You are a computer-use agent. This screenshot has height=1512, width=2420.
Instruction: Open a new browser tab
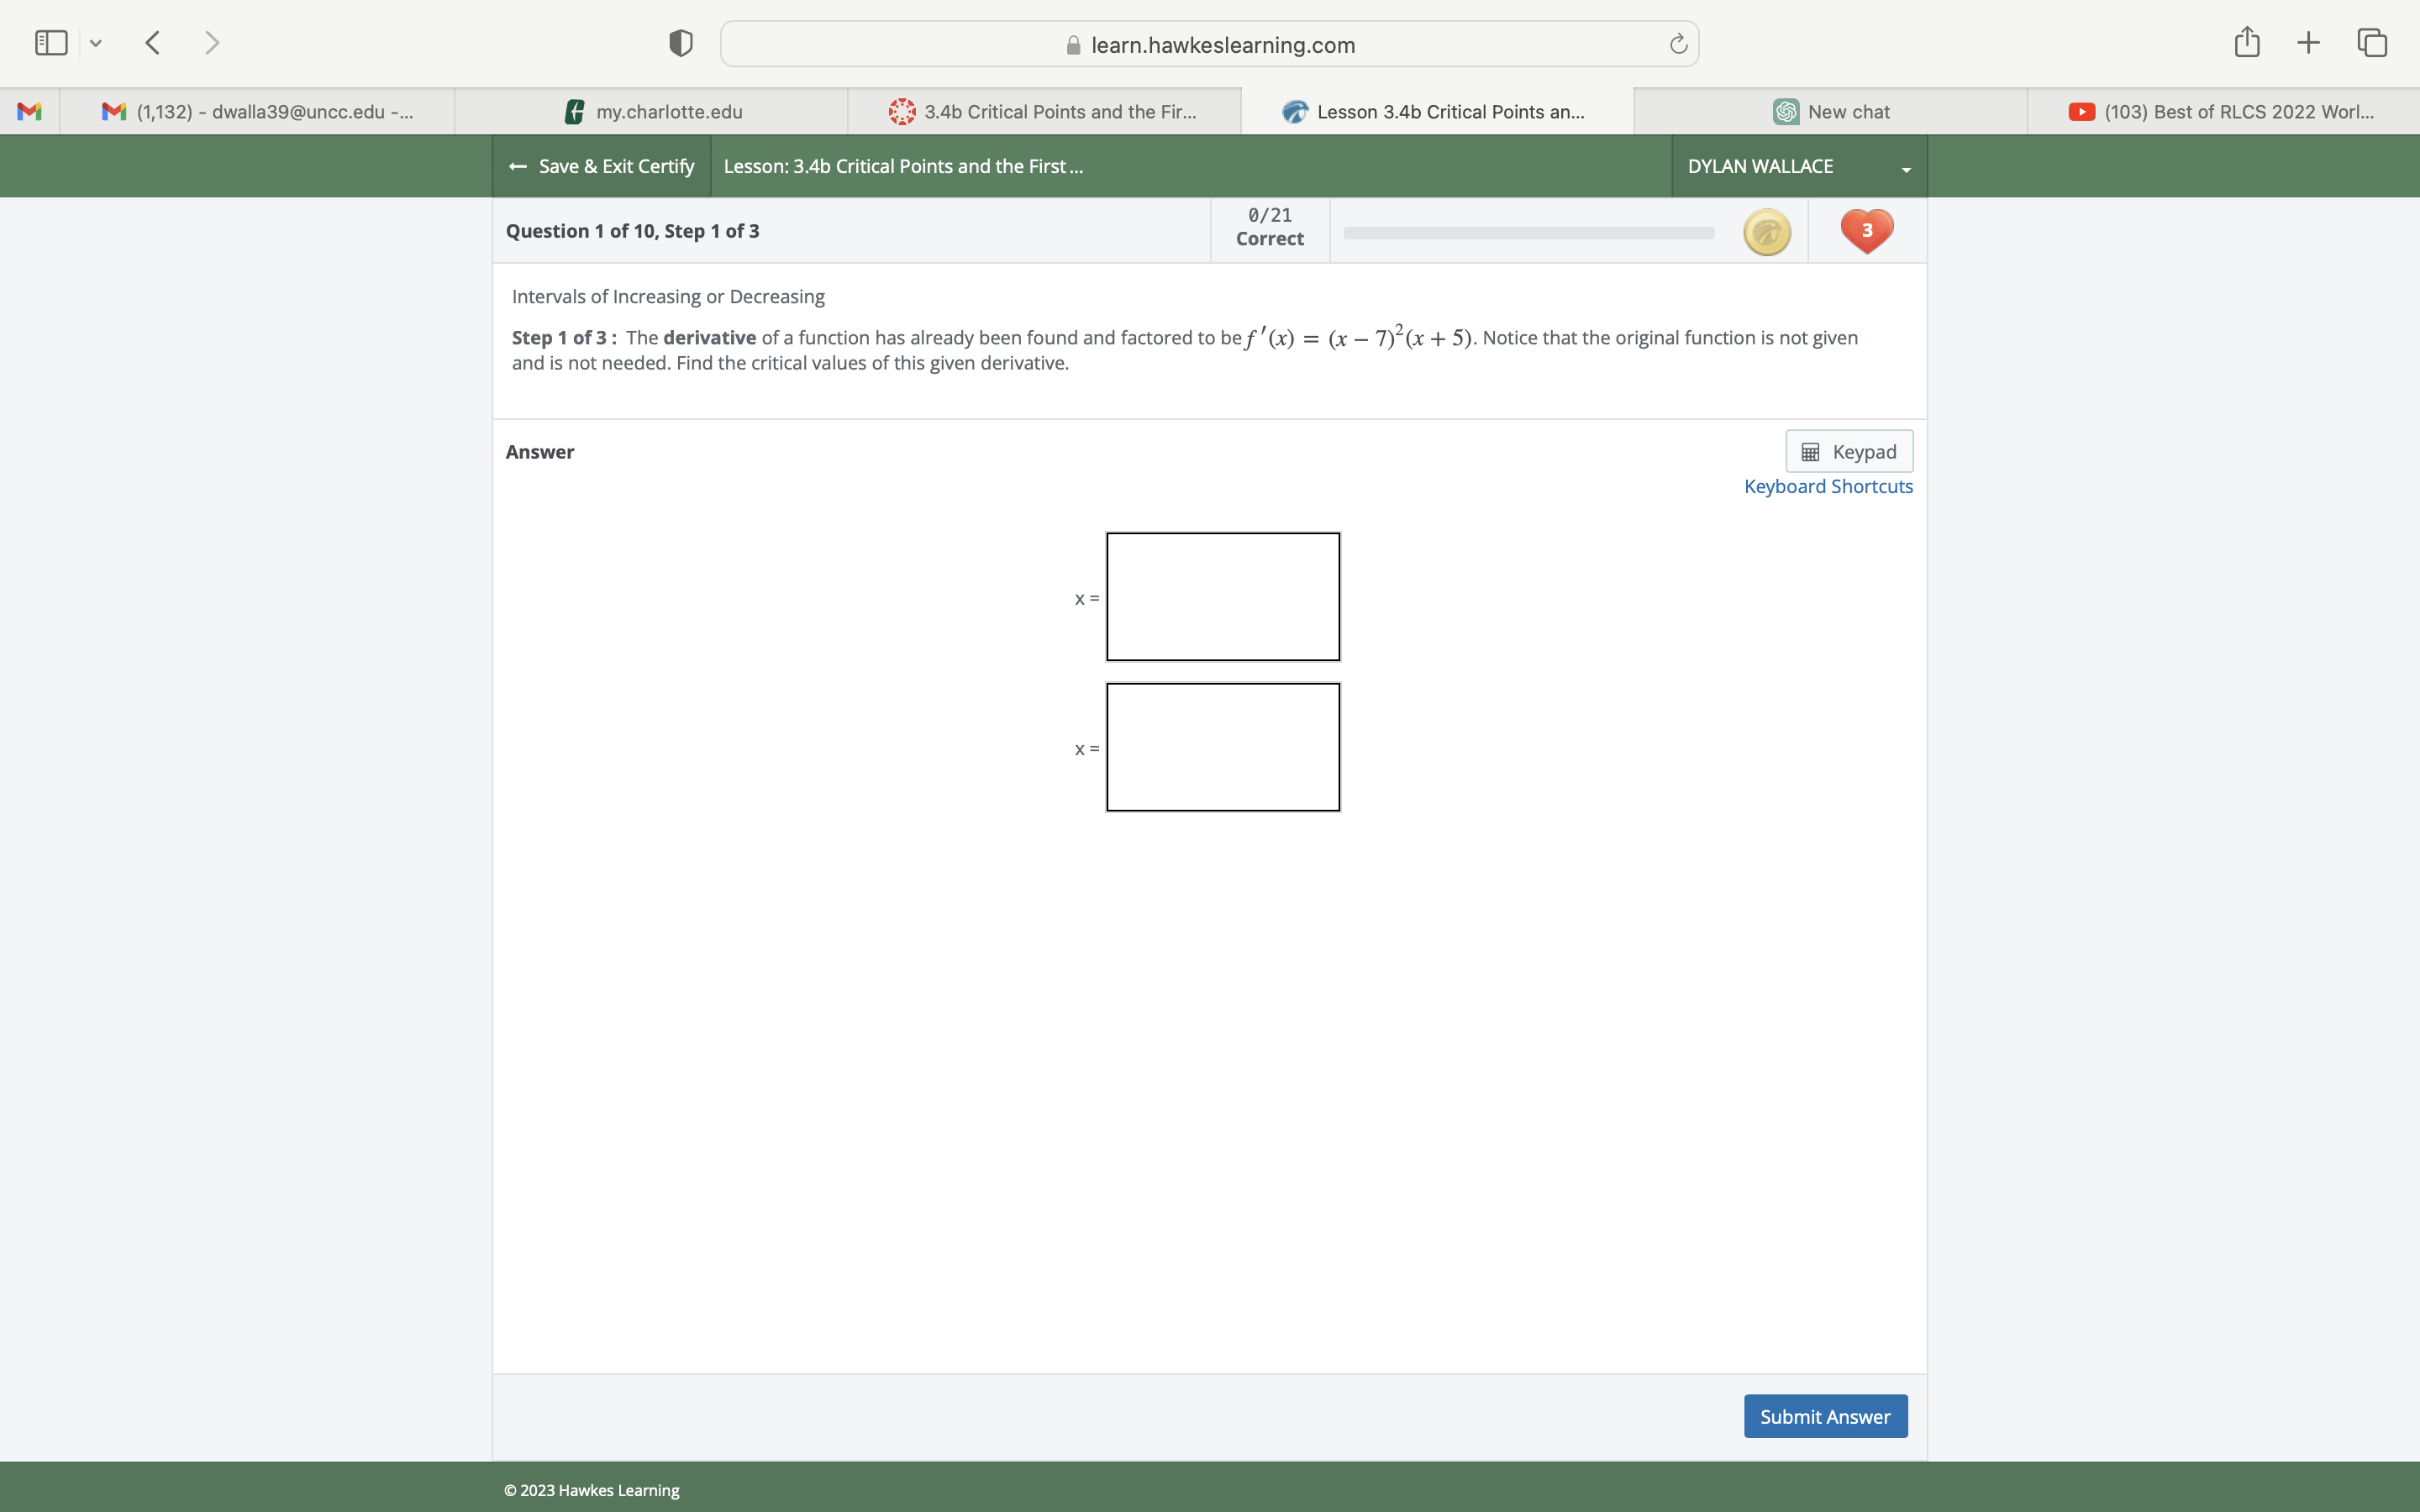click(2308, 42)
